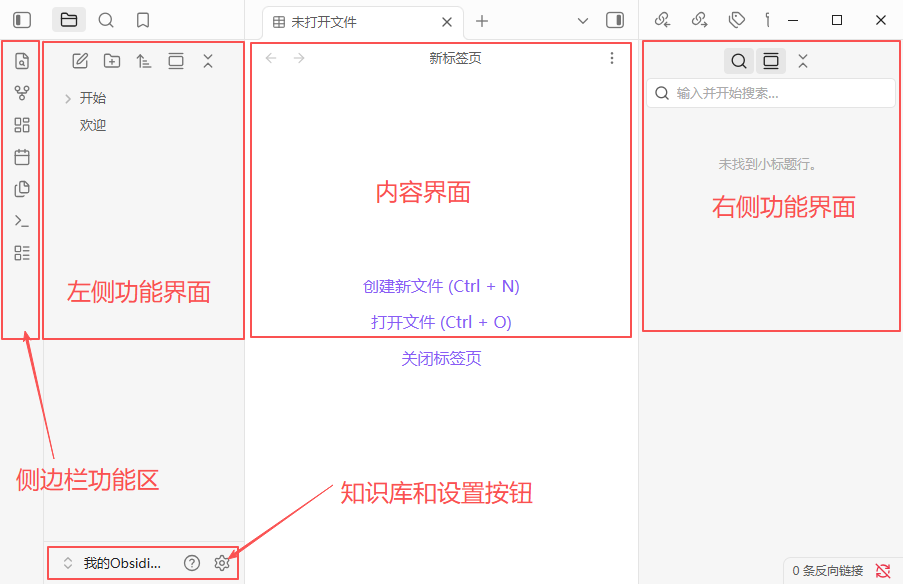Click the 关闭标签页 link
The width and height of the screenshot is (903, 584).
point(441,359)
